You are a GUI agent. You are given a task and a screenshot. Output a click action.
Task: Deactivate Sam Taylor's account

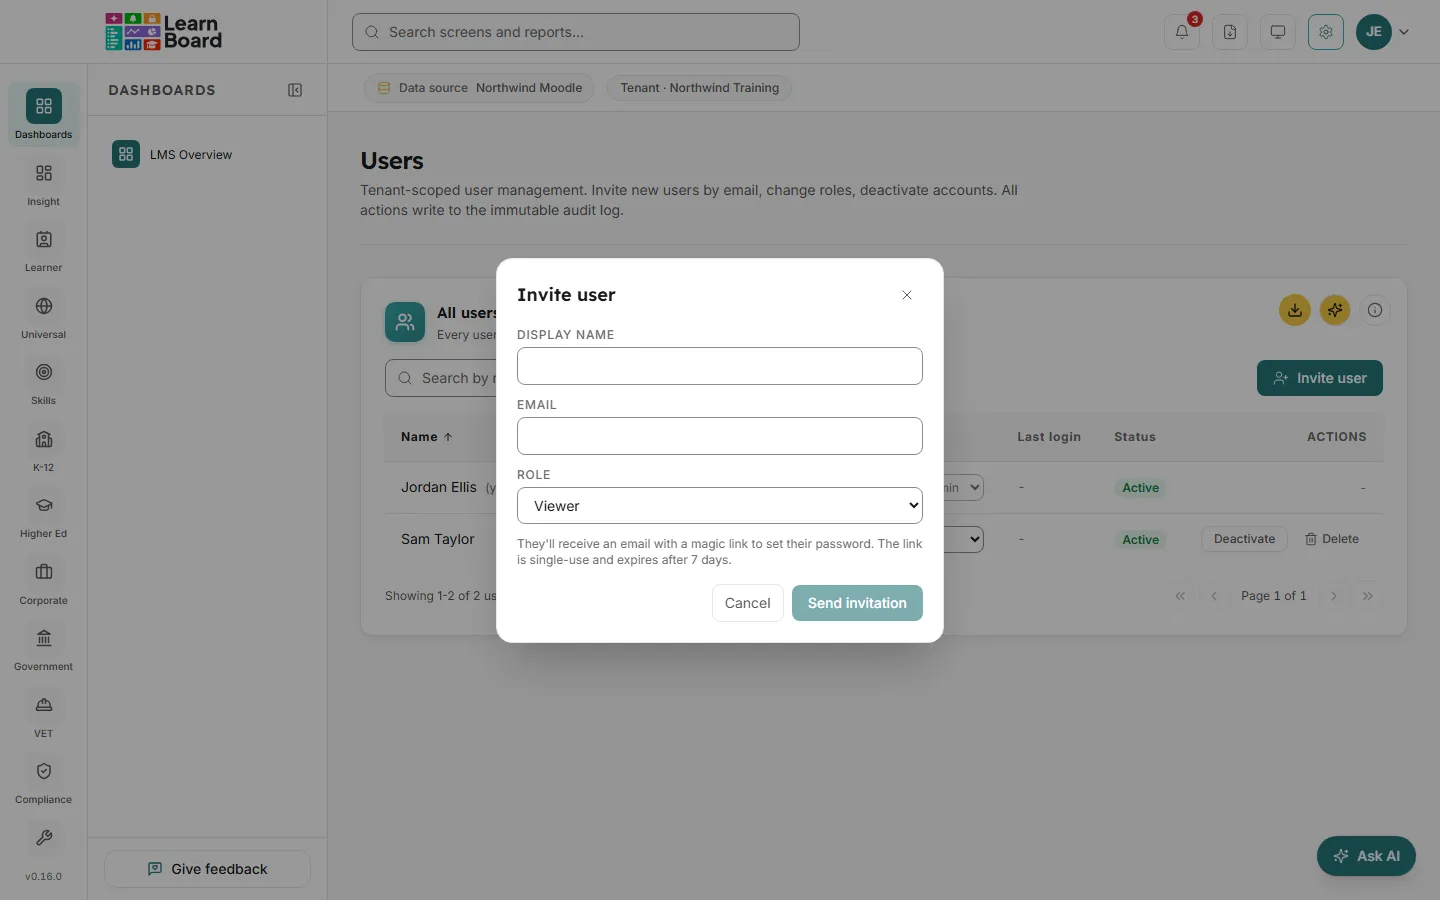[x=1244, y=539]
